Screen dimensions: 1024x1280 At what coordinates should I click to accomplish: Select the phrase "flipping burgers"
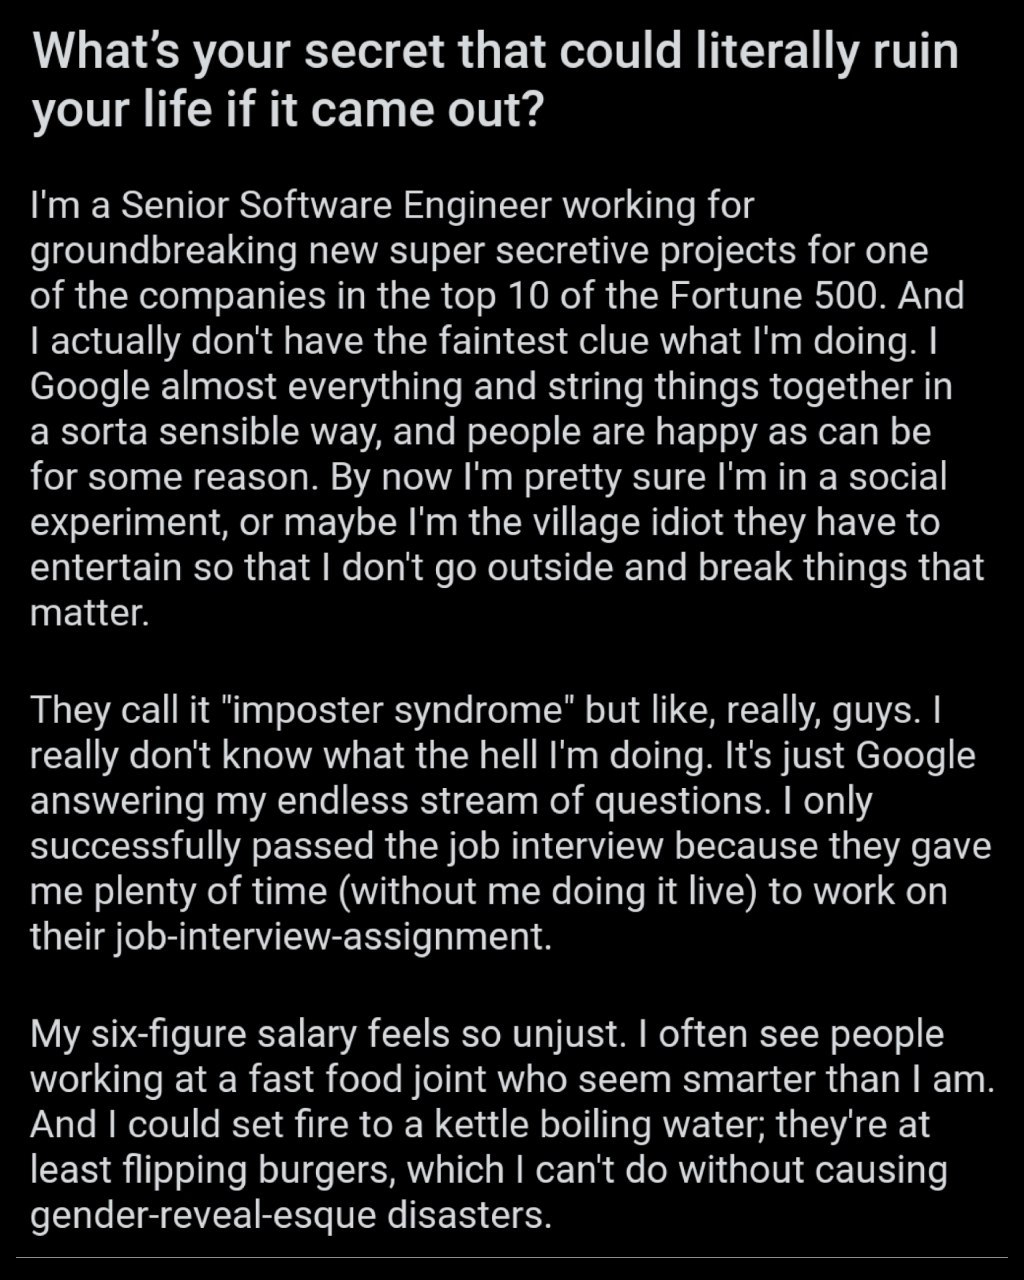(256, 1171)
